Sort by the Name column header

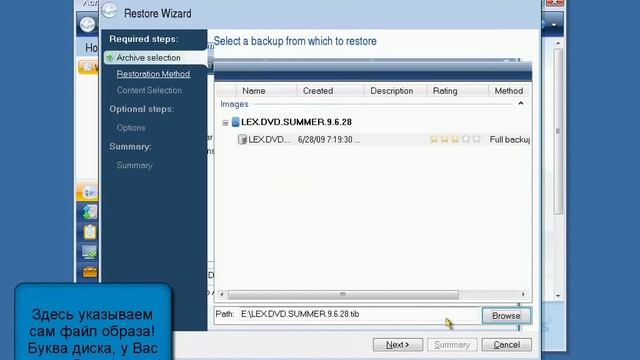click(266, 91)
